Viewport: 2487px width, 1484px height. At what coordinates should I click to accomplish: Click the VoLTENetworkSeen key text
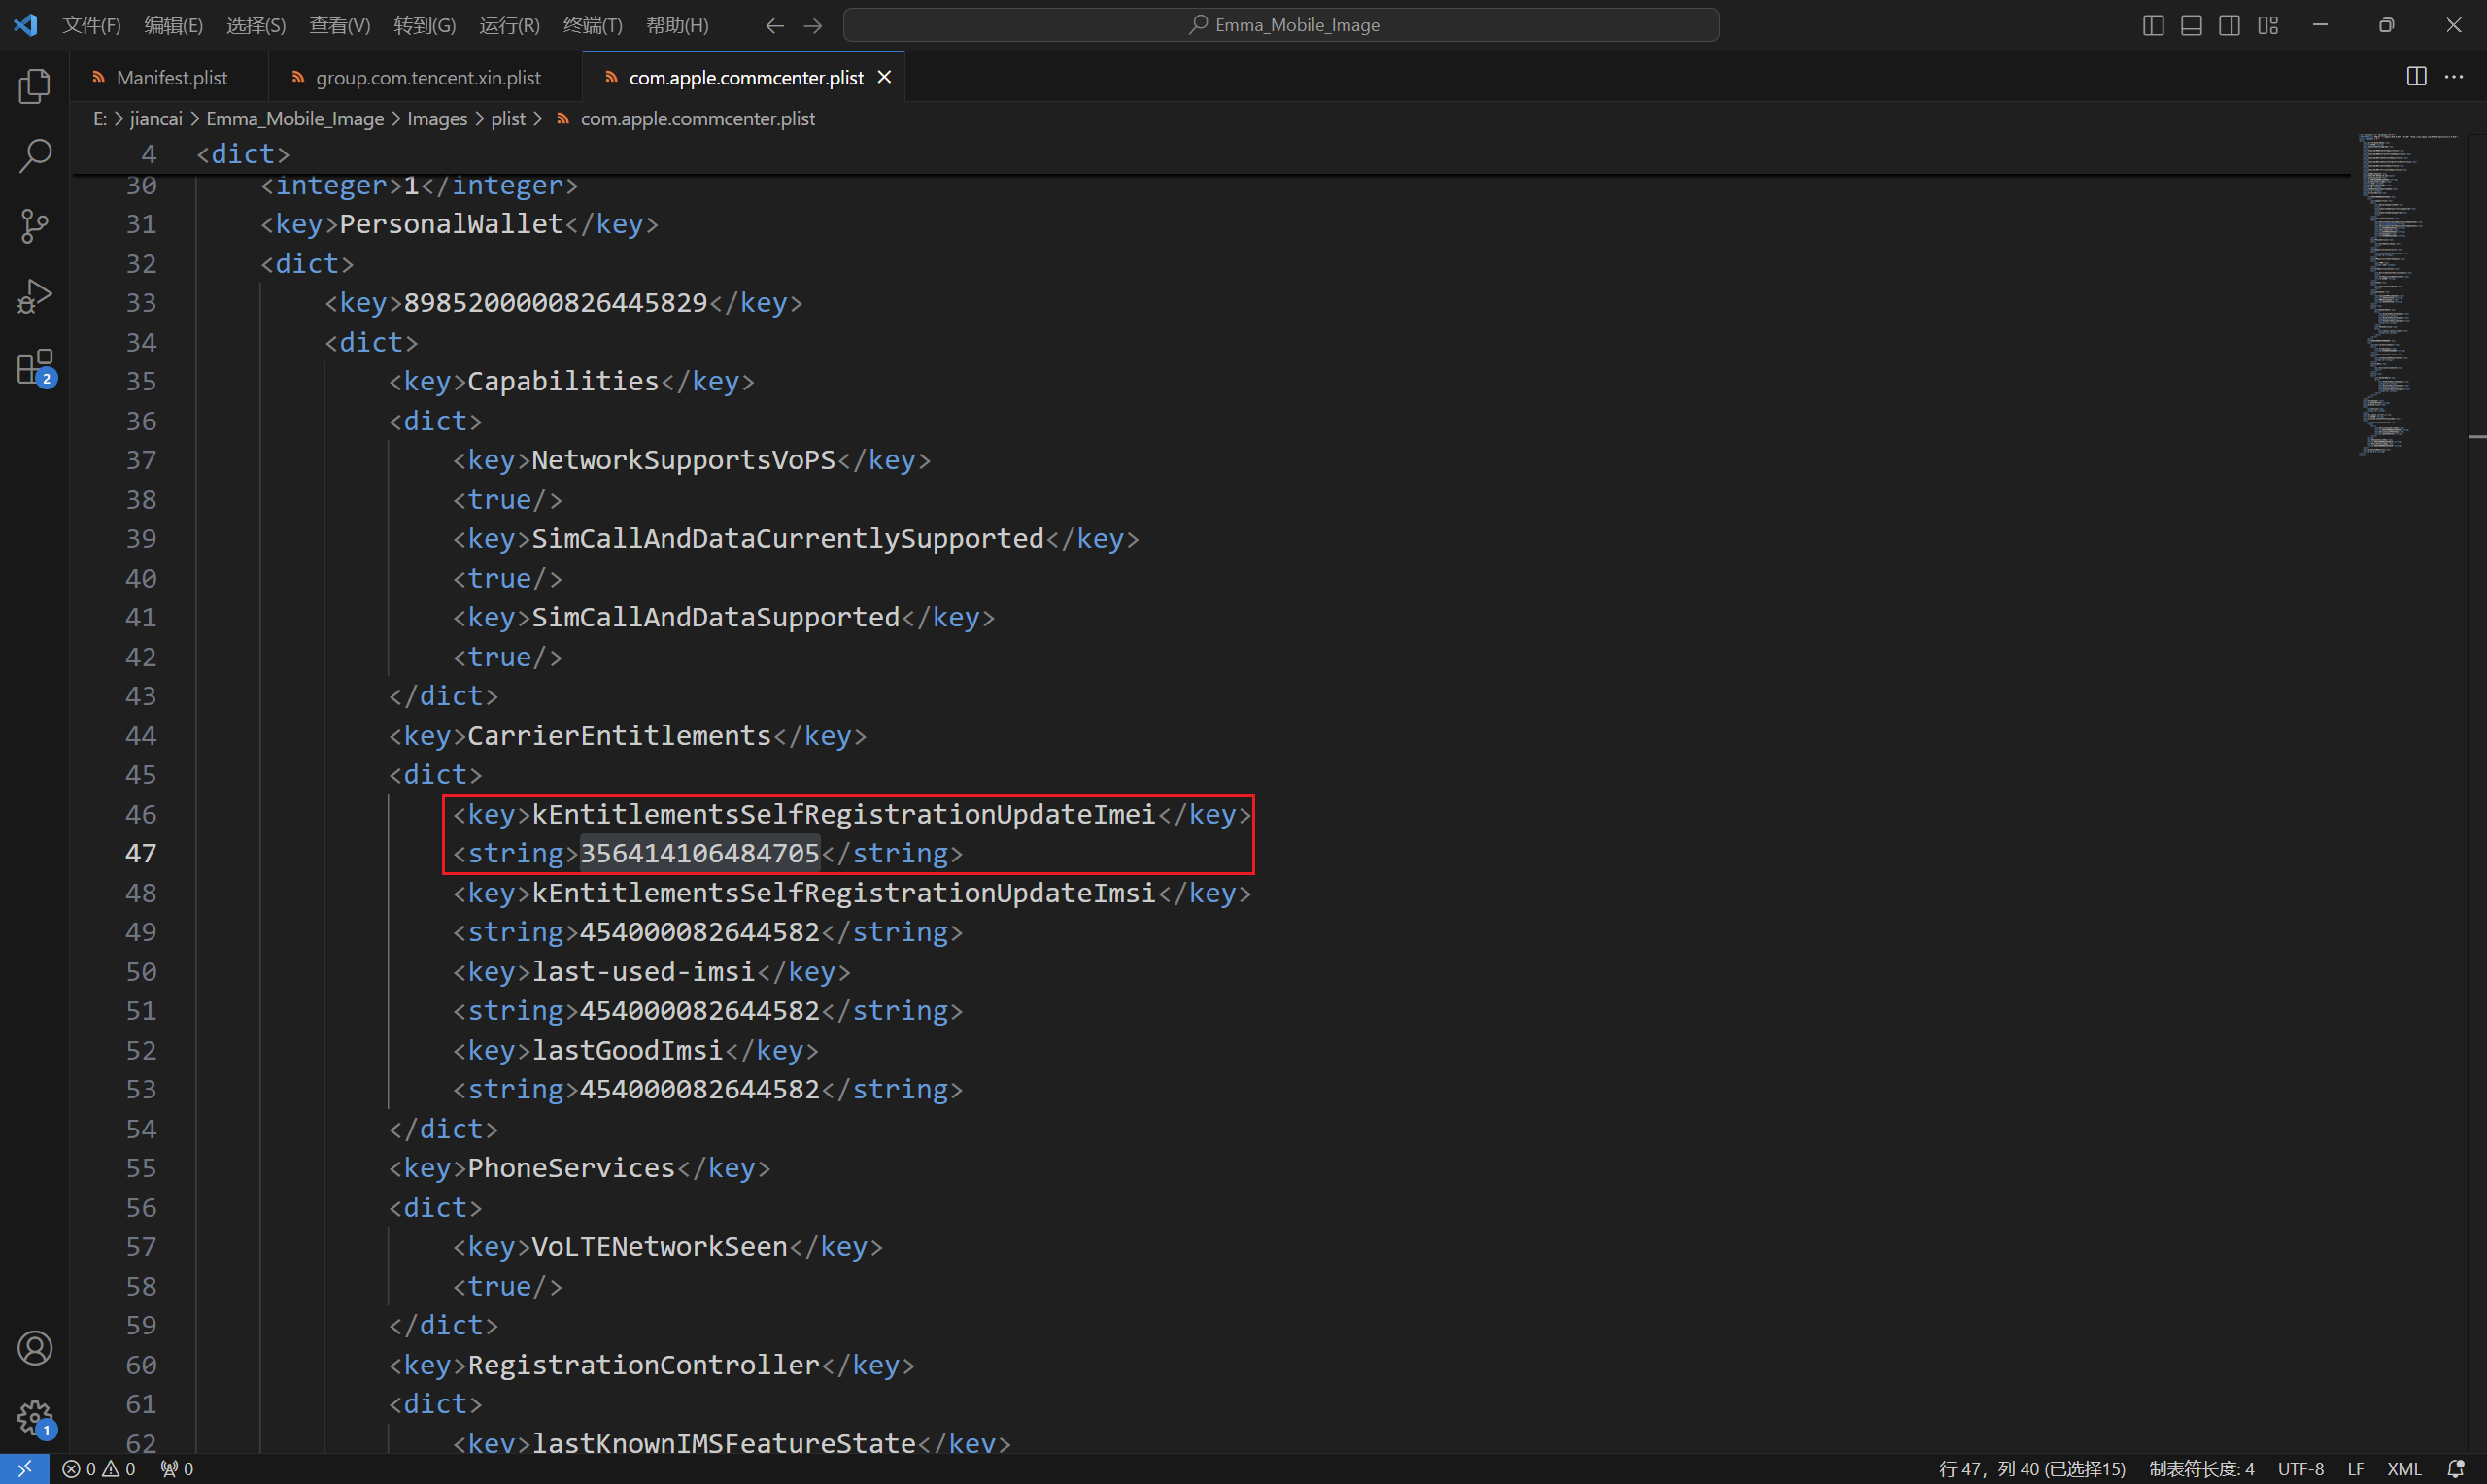pyautogui.click(x=659, y=1246)
